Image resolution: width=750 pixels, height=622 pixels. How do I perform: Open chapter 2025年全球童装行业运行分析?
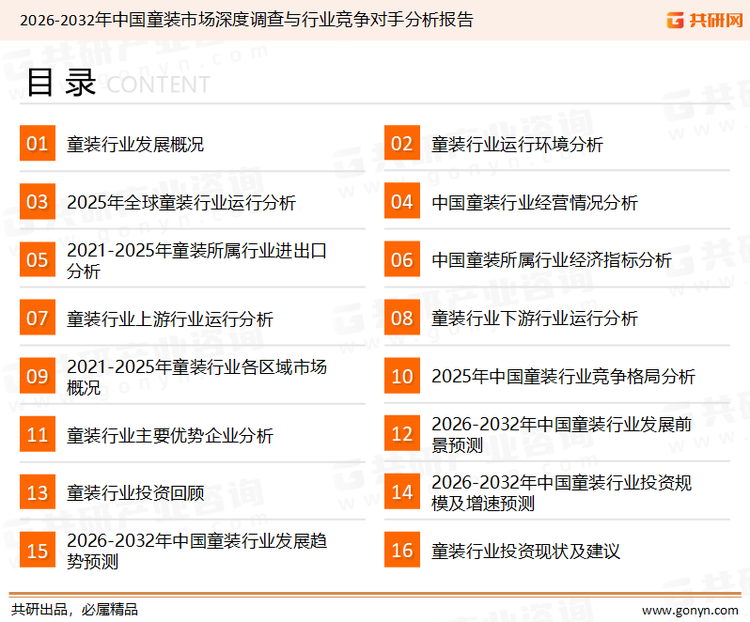tap(181, 202)
